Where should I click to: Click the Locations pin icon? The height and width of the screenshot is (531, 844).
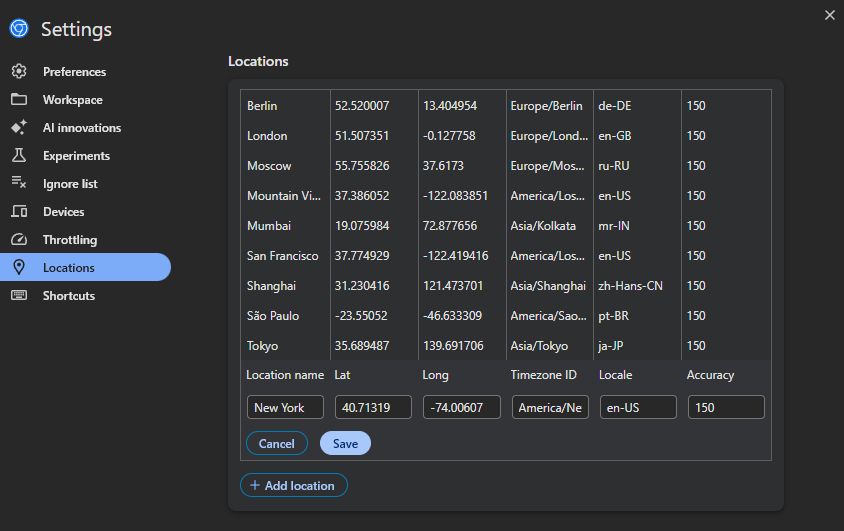click(x=19, y=267)
